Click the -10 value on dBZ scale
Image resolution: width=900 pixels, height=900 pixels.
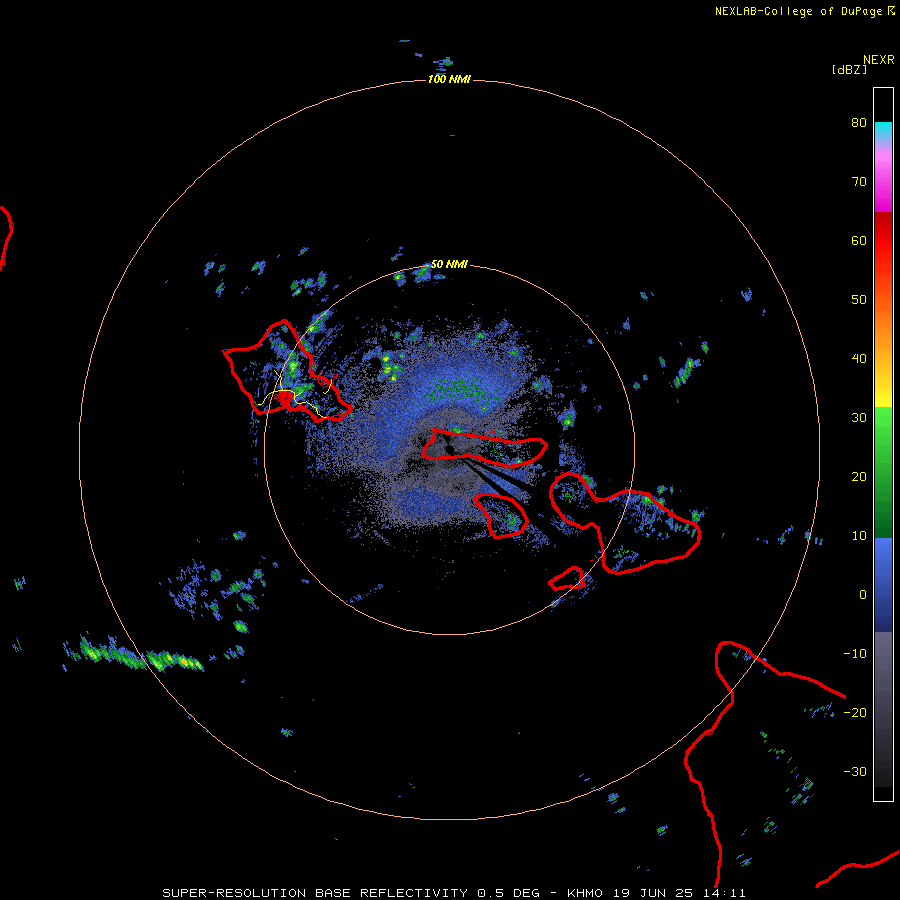[855, 654]
